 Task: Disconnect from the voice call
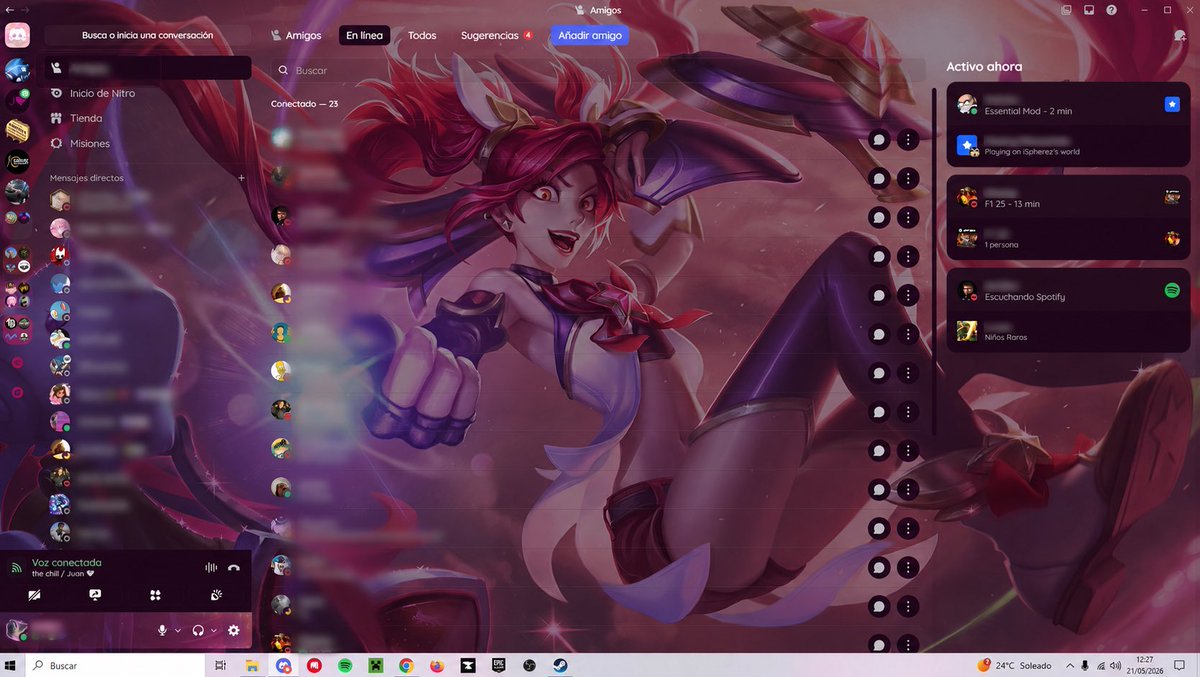coord(234,567)
